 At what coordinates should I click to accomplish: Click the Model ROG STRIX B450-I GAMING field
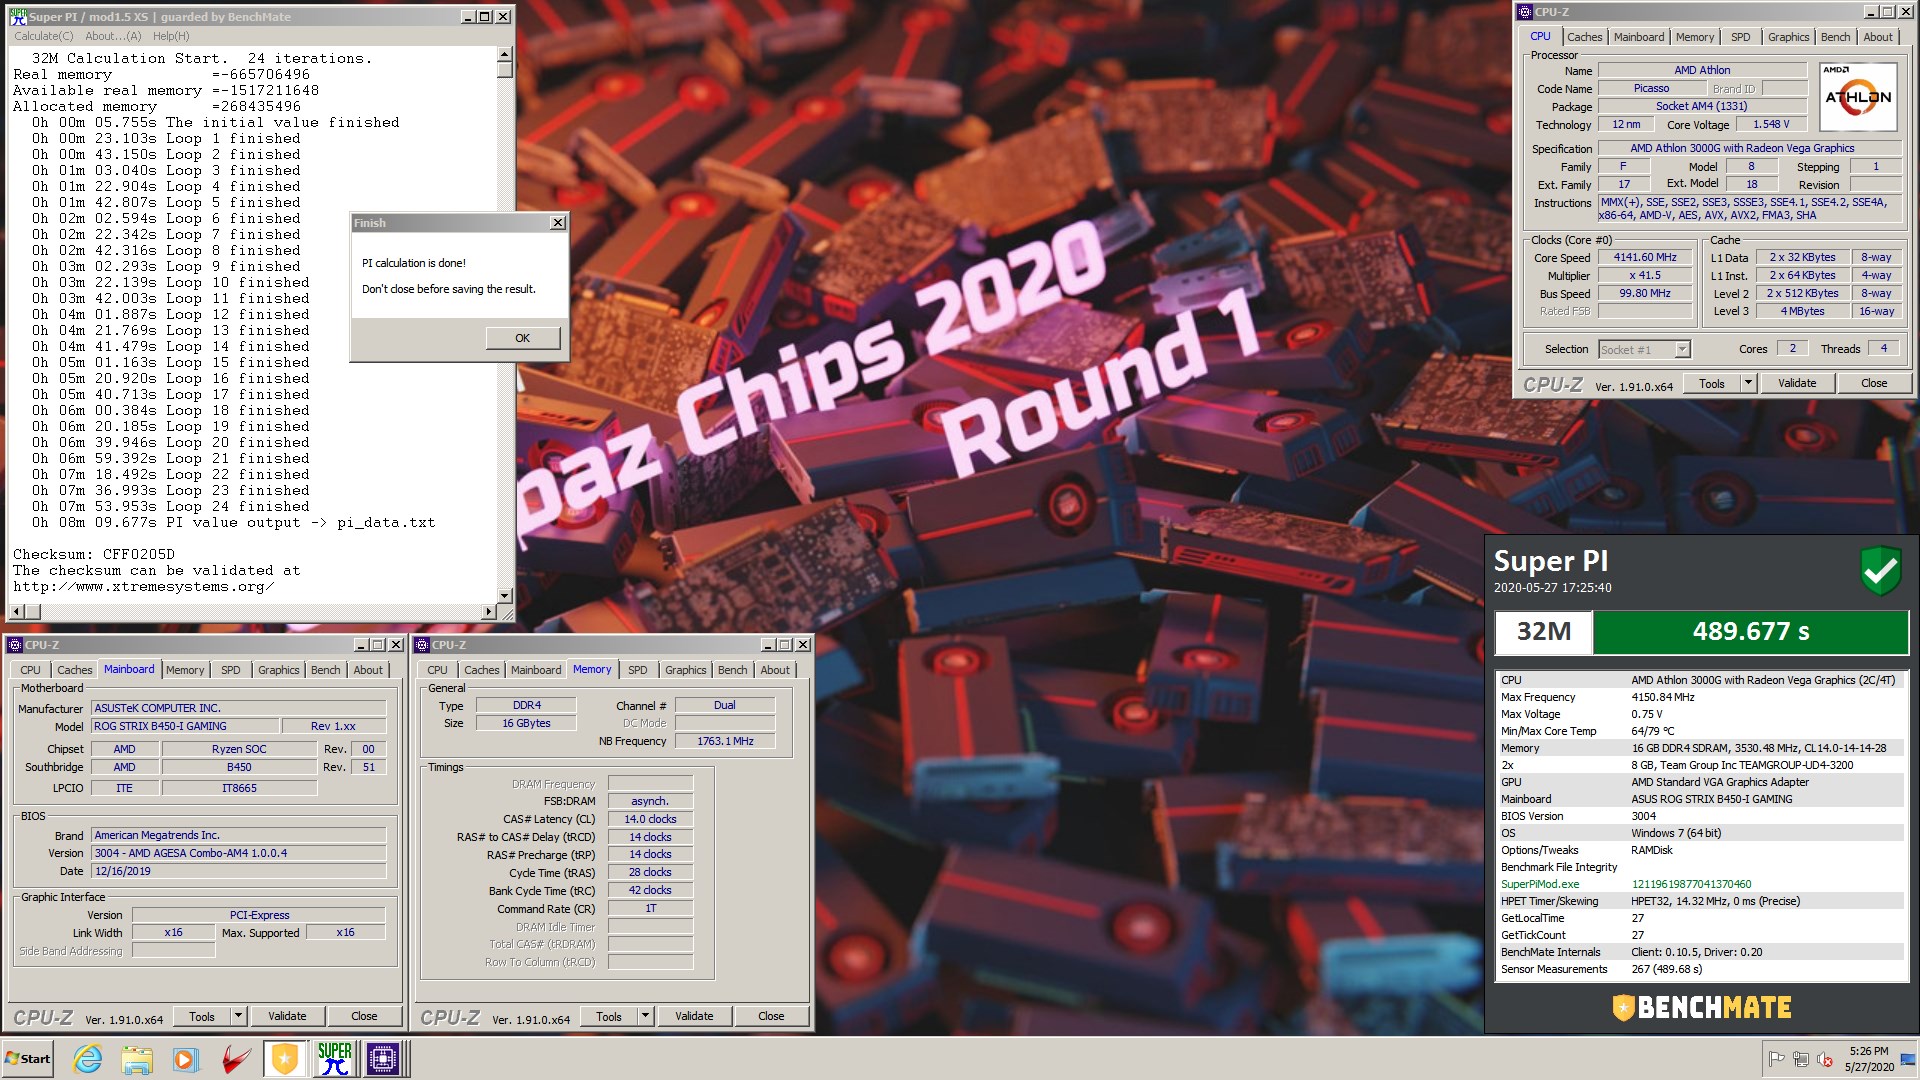(184, 726)
